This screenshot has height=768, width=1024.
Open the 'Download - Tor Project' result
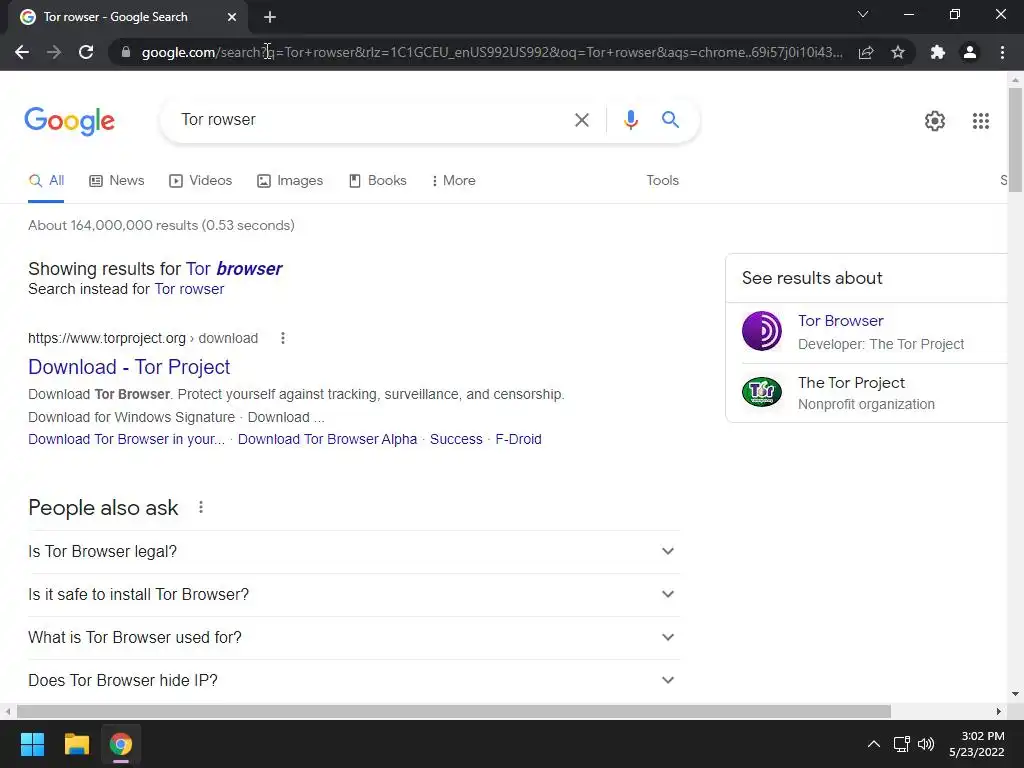(x=129, y=367)
